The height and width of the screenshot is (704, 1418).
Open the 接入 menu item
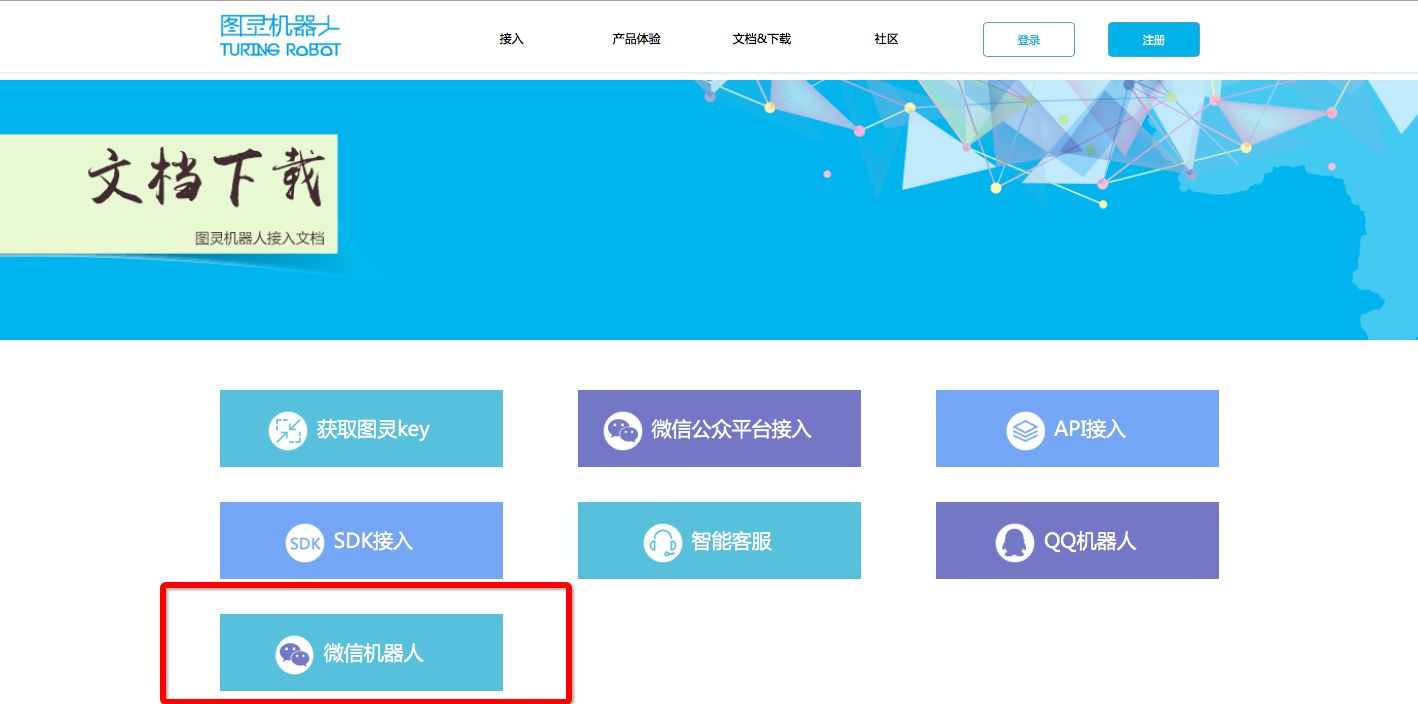pyautogui.click(x=511, y=39)
